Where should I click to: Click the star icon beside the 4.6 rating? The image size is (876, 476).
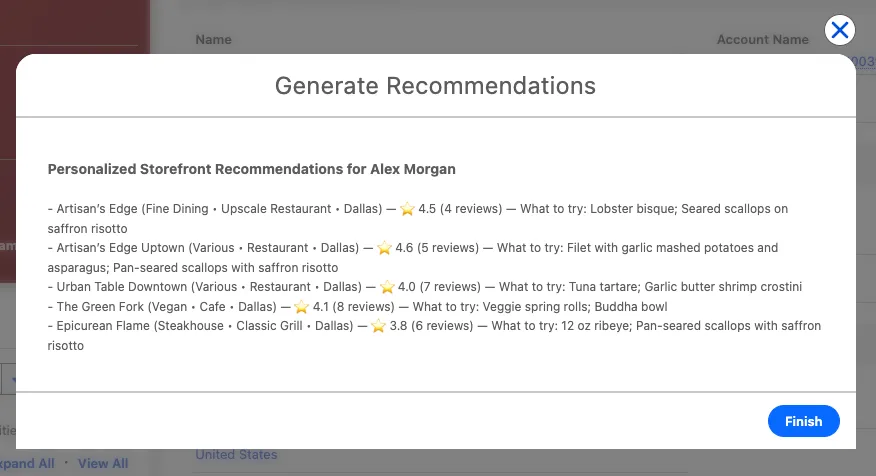pos(384,248)
